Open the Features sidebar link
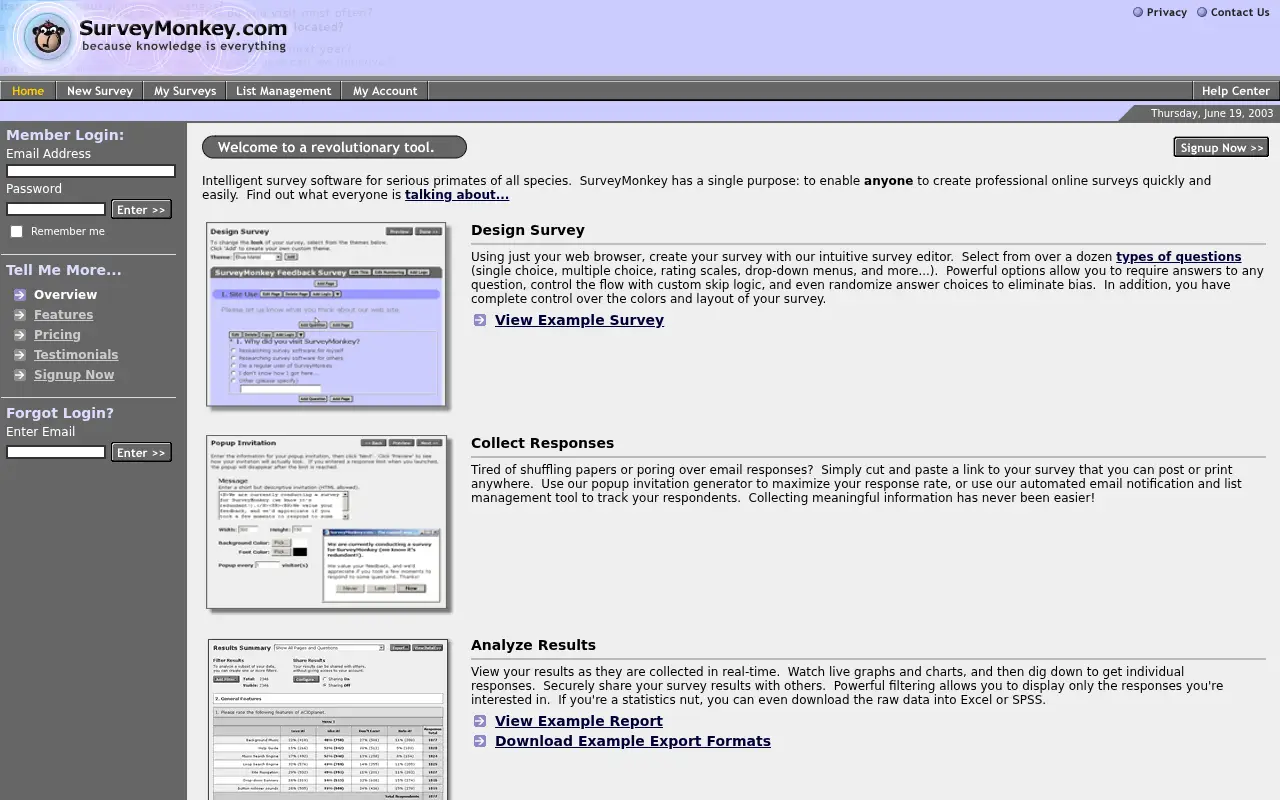The width and height of the screenshot is (1280, 800). pos(63,315)
